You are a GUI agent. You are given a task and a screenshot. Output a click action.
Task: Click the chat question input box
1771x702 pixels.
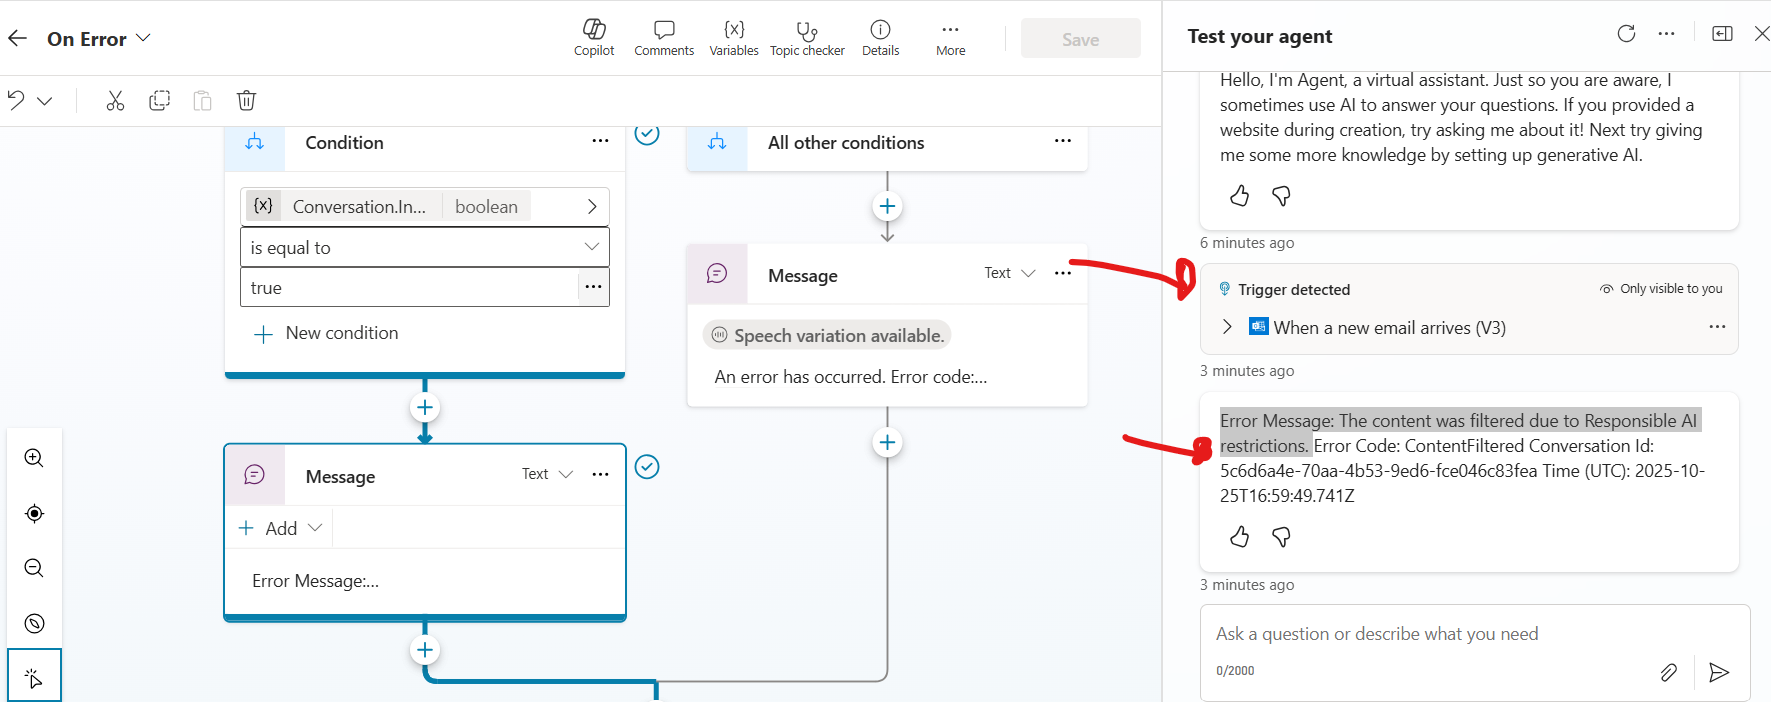[1475, 634]
